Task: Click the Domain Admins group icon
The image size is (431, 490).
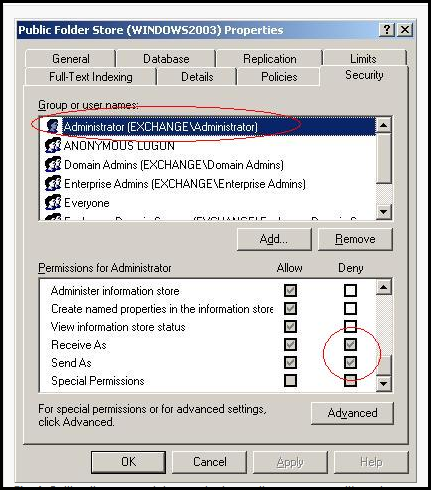Action: [53, 164]
